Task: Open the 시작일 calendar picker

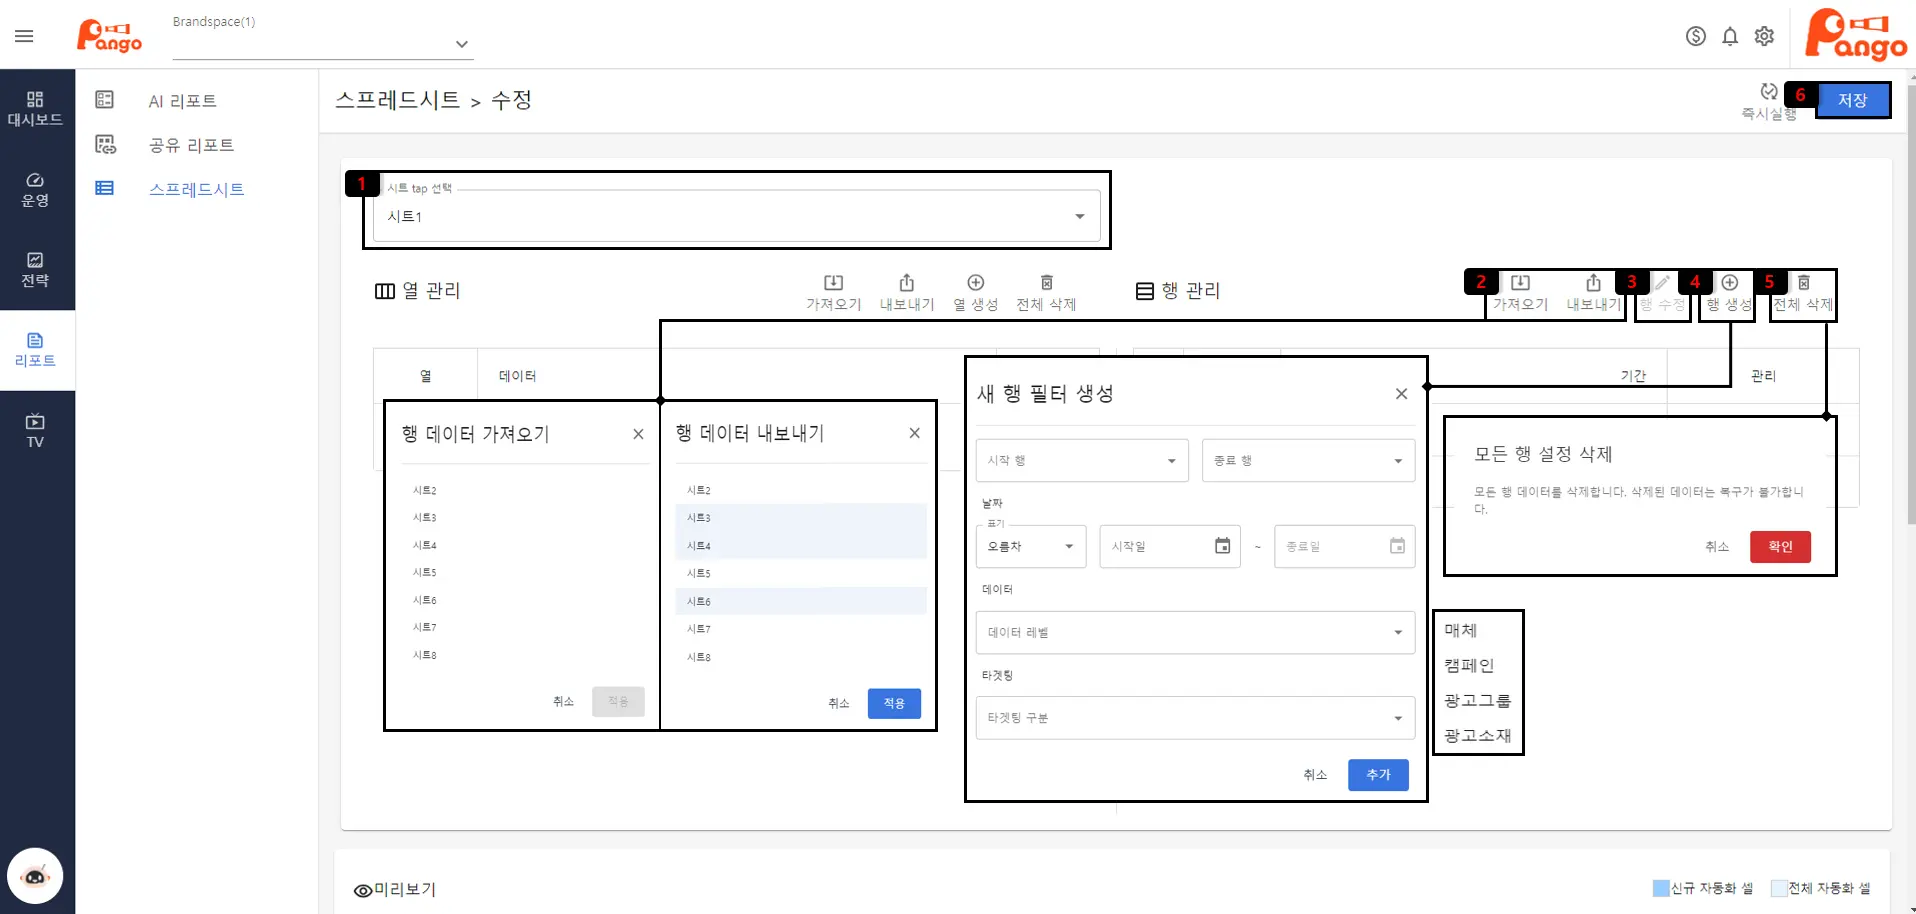Action: (x=1222, y=546)
